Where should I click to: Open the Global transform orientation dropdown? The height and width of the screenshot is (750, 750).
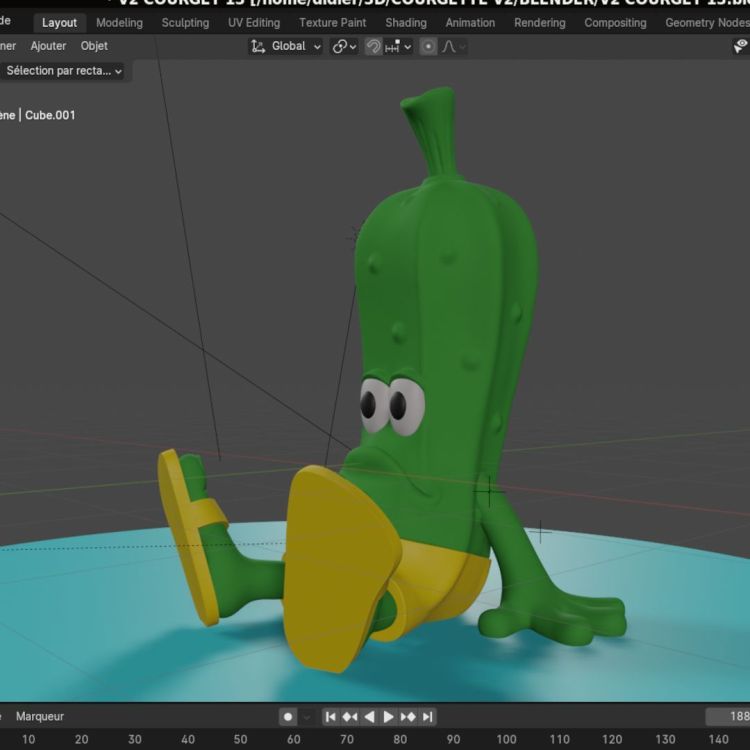tap(286, 46)
